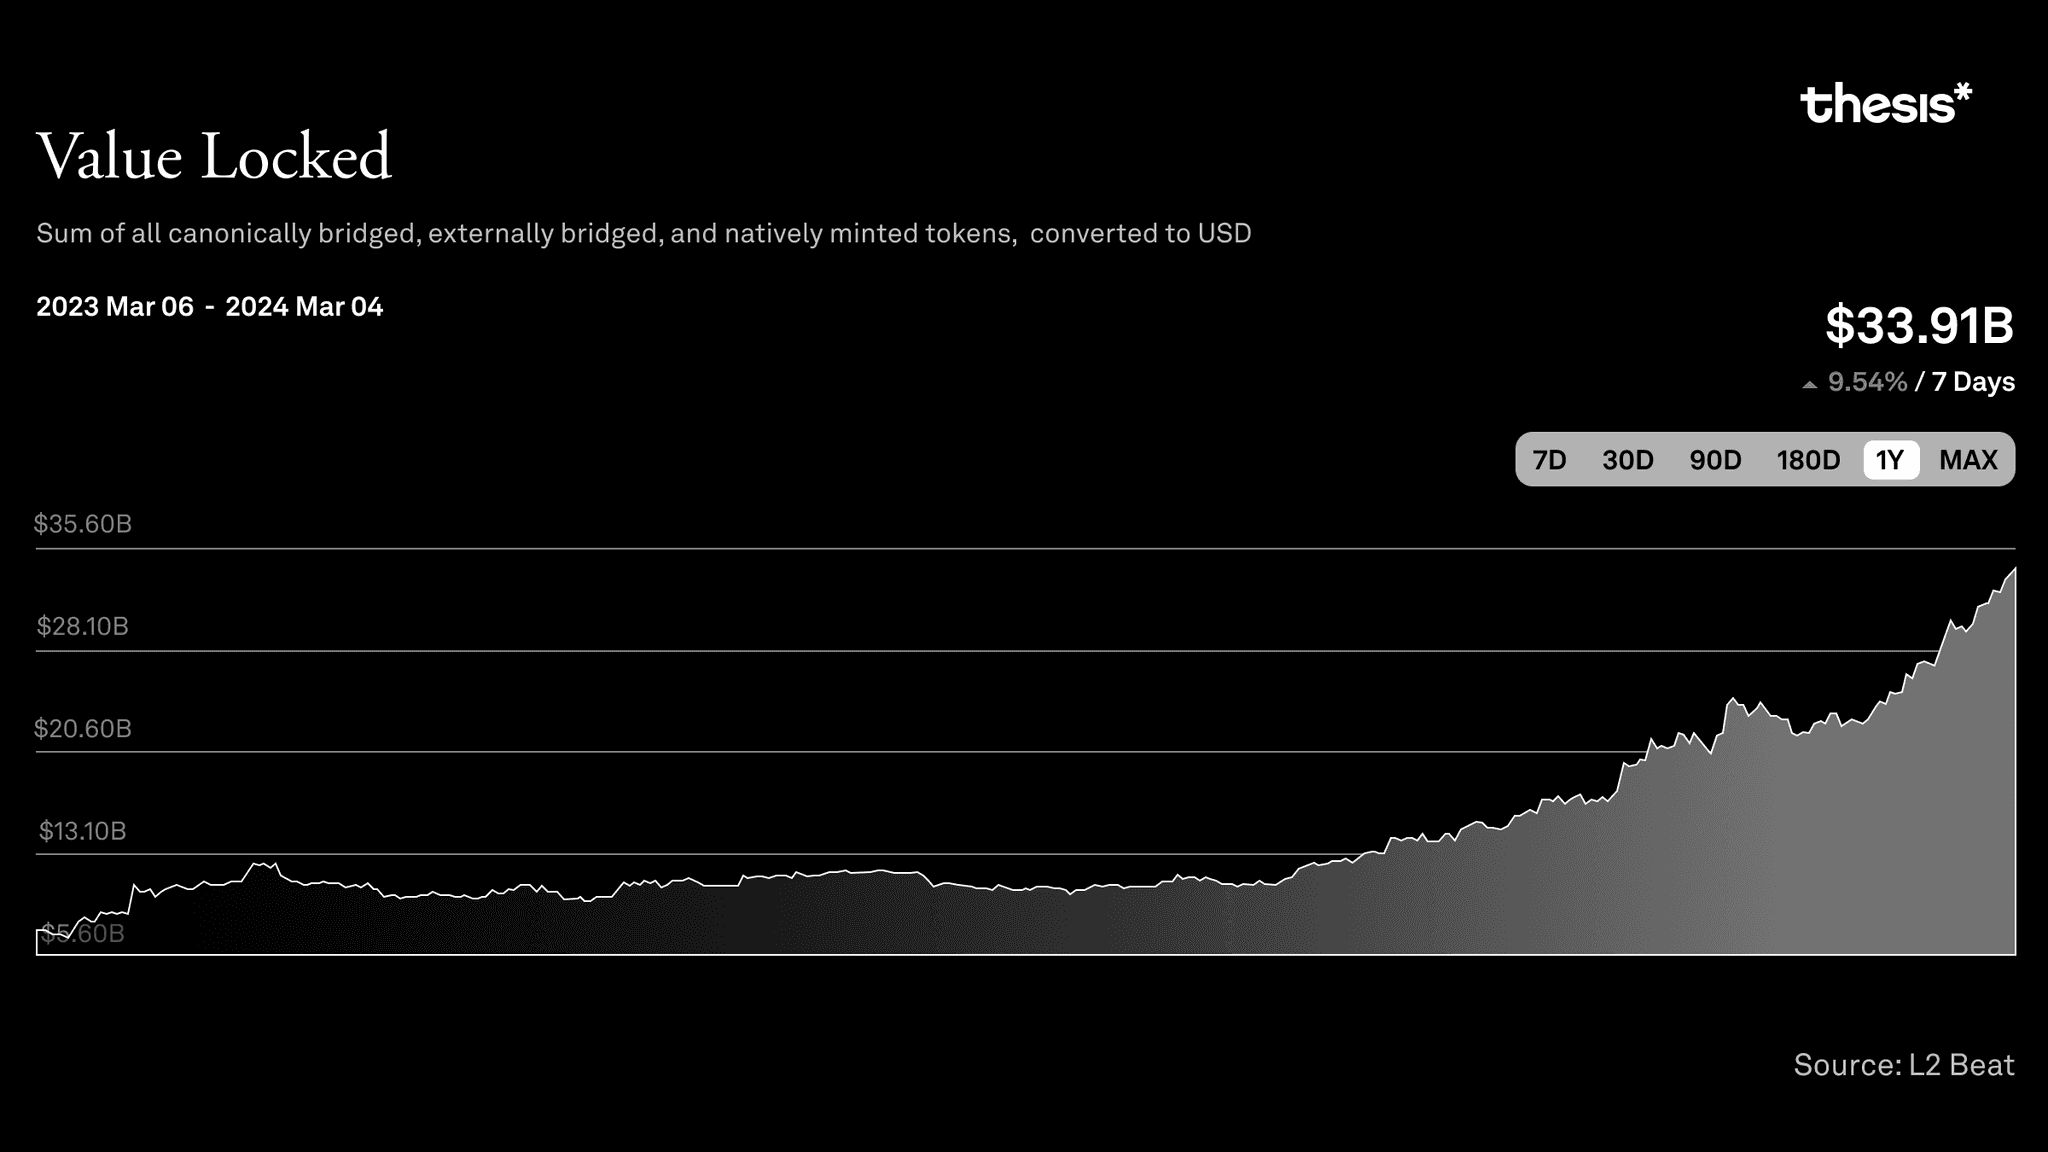Click the $5.60B grid line label
The width and height of the screenshot is (2048, 1152).
pos(79,933)
